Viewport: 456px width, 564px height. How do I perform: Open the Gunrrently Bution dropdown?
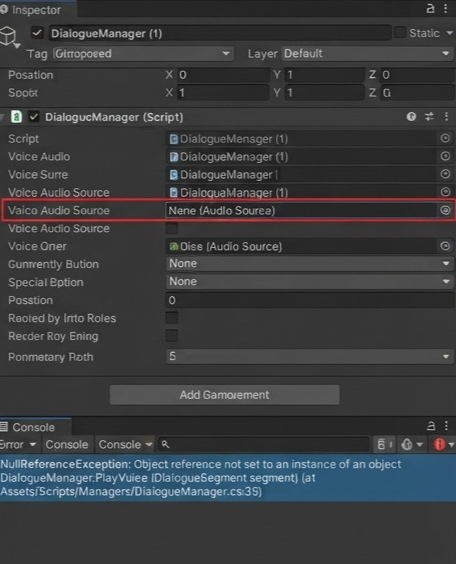310,264
